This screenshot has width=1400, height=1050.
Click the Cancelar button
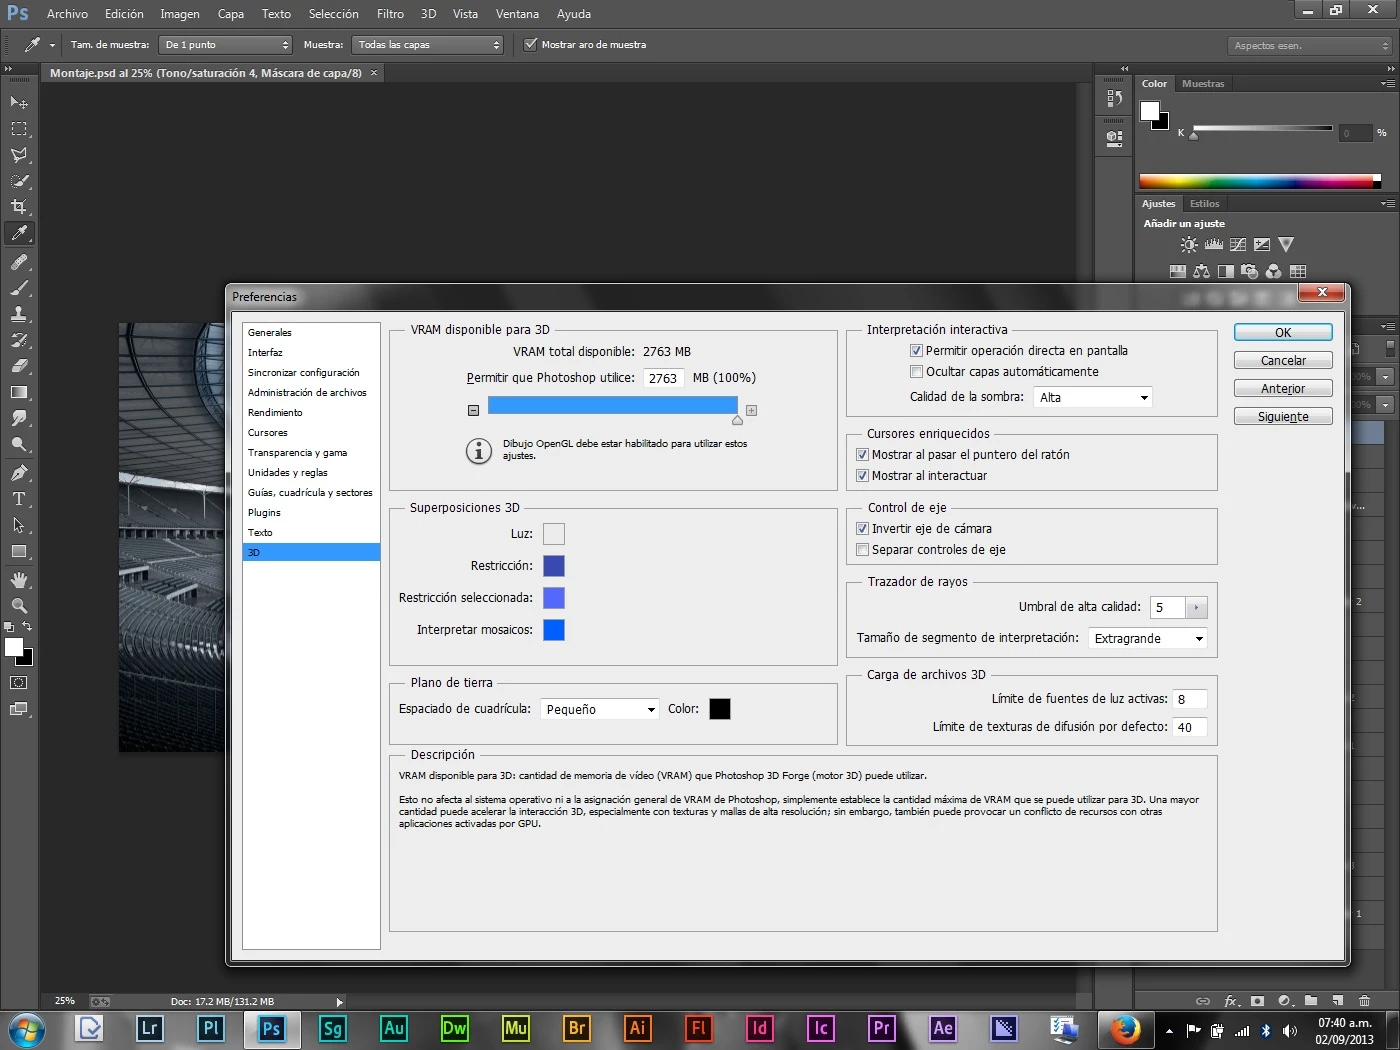(x=1283, y=361)
